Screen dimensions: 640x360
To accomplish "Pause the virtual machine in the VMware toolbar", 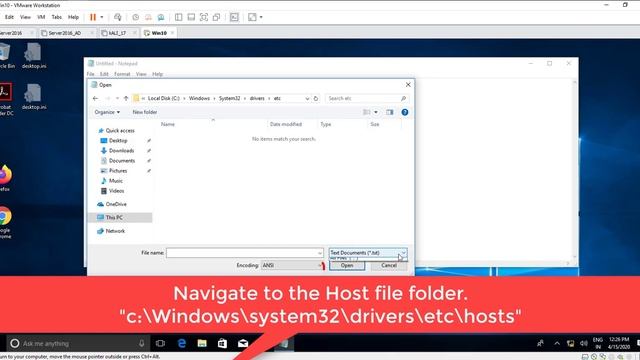I will pos(93,17).
